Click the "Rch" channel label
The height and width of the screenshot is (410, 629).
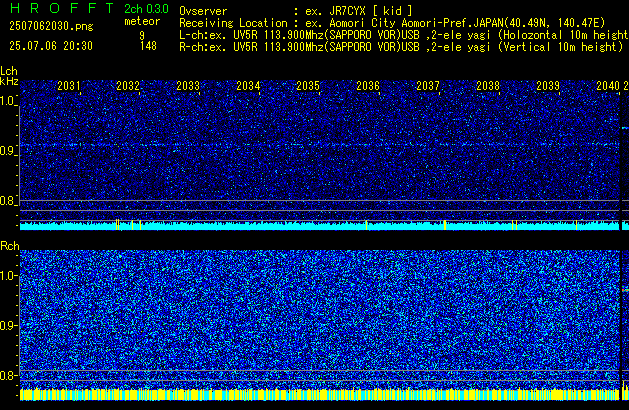click(10, 246)
